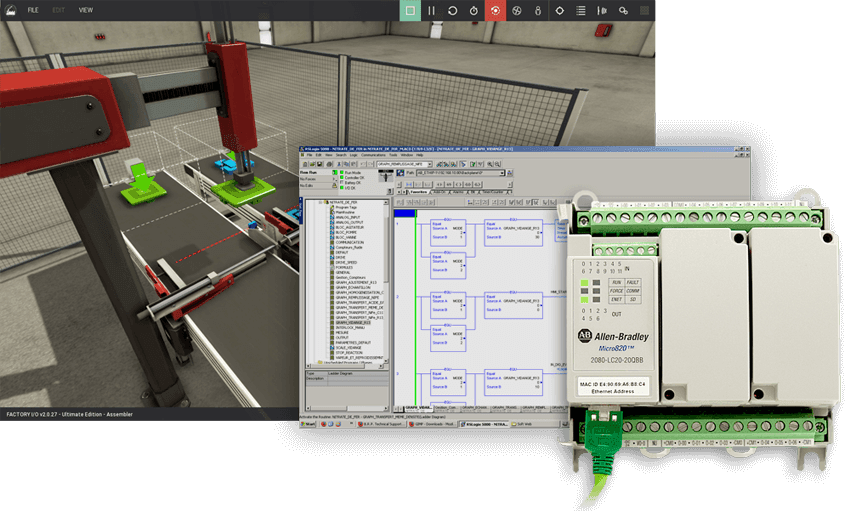Image resolution: width=850 pixels, height=511 pixels.
Task: Click the organizer tree vertical scrollbar thumb
Action: tap(386, 248)
